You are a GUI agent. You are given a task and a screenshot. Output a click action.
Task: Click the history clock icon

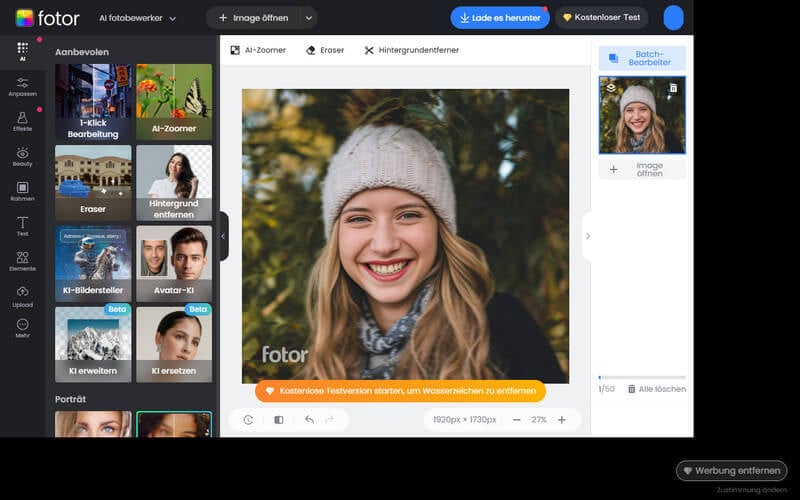[248, 420]
